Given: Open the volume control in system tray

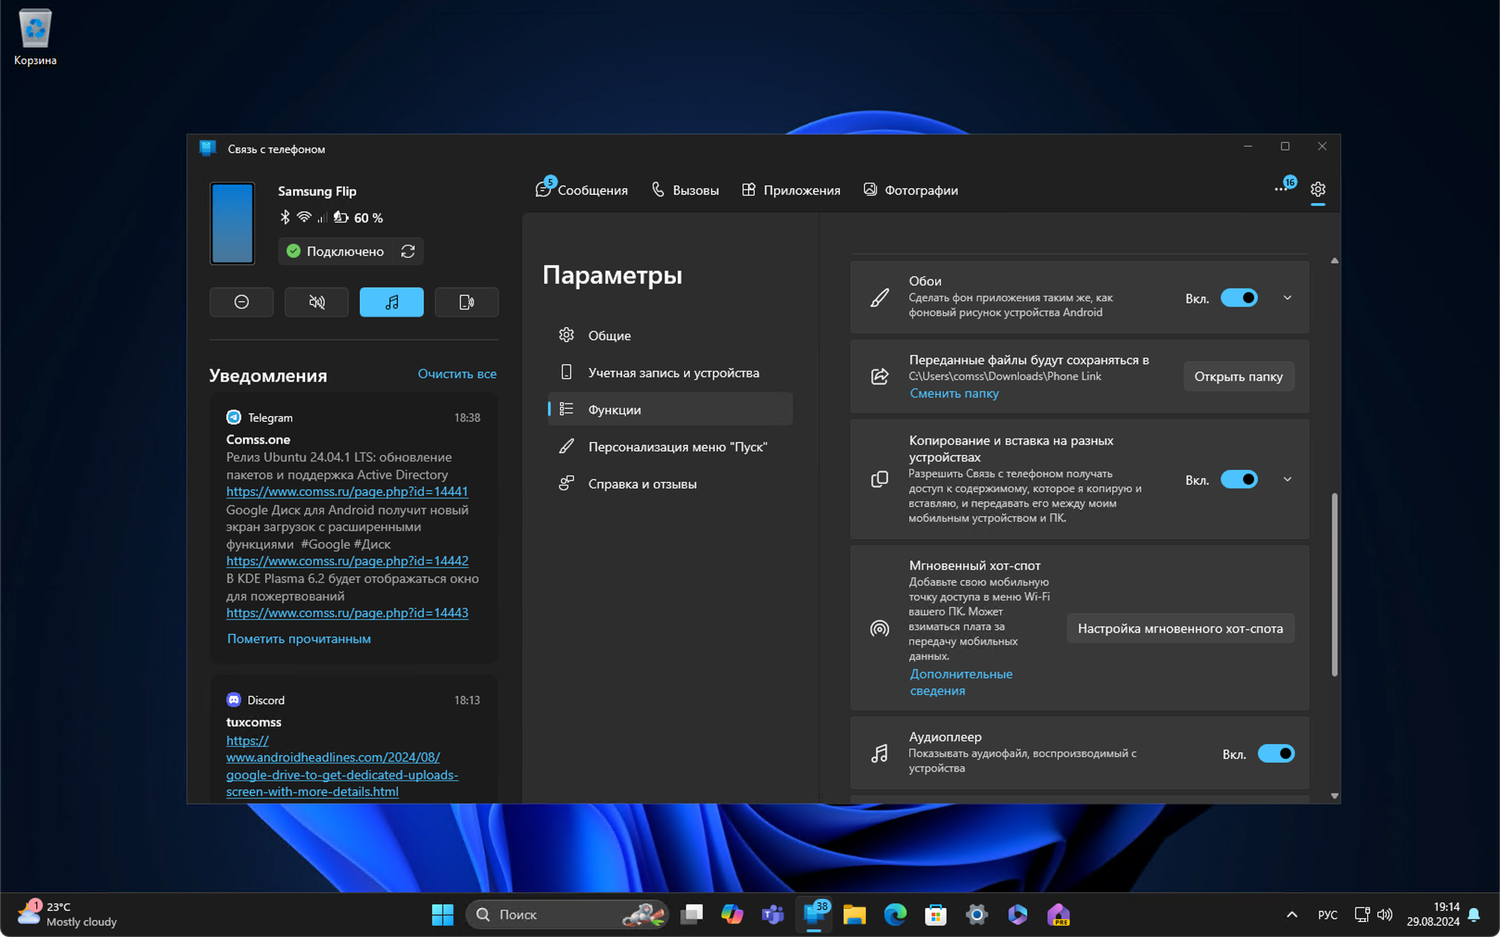Looking at the screenshot, I should [x=1385, y=914].
